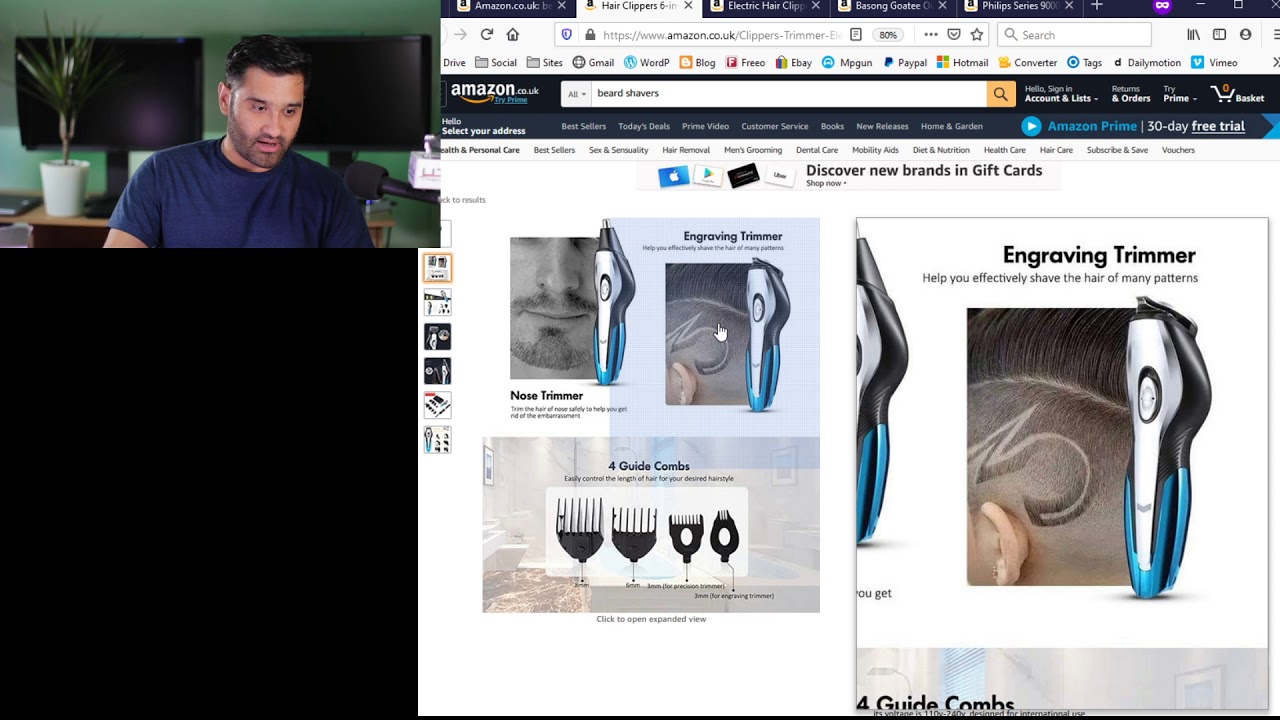Open New Releases nav item

coord(882,126)
